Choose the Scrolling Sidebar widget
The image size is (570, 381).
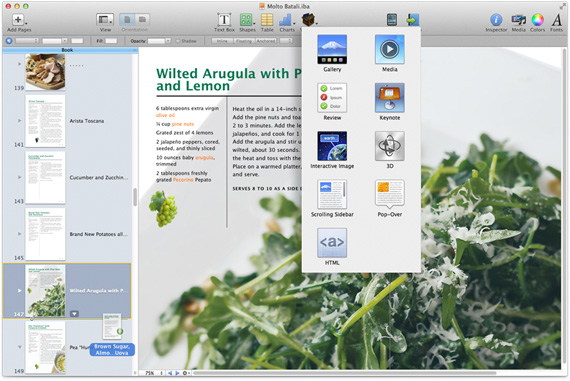332,194
